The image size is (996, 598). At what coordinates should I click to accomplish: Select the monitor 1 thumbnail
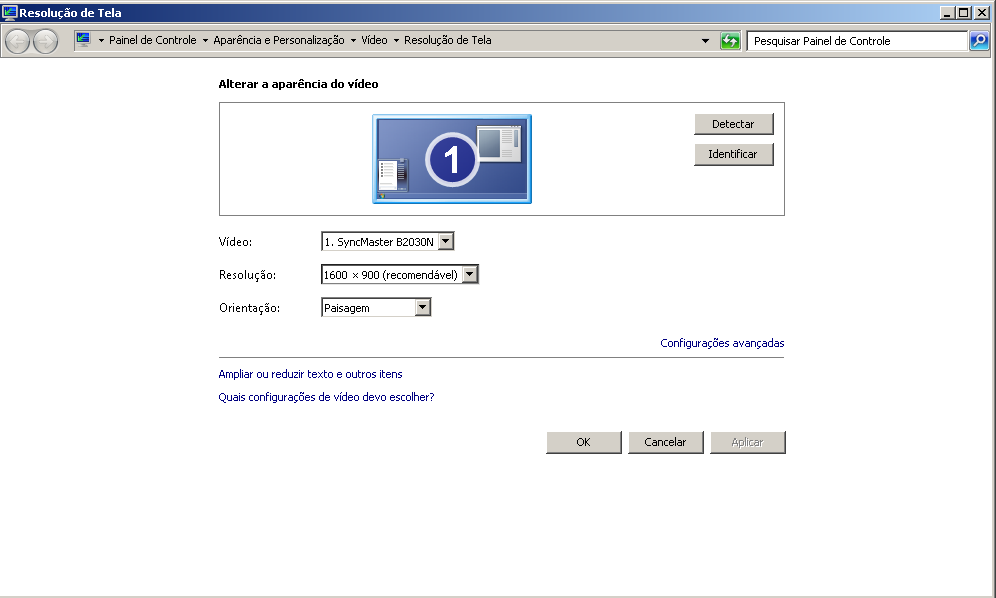point(452,159)
